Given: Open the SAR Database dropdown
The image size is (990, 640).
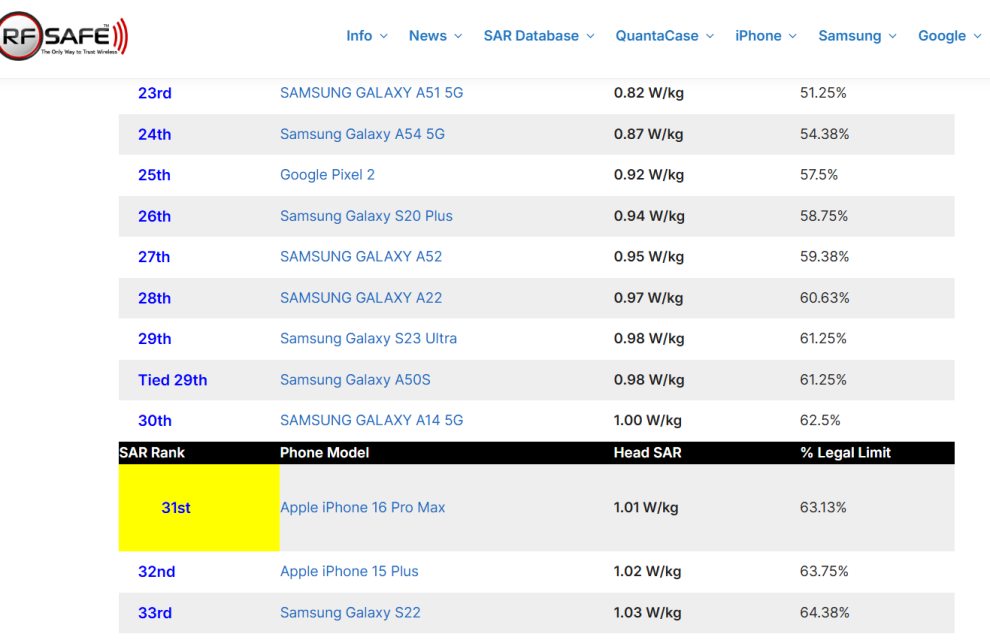Looking at the screenshot, I should 539,36.
